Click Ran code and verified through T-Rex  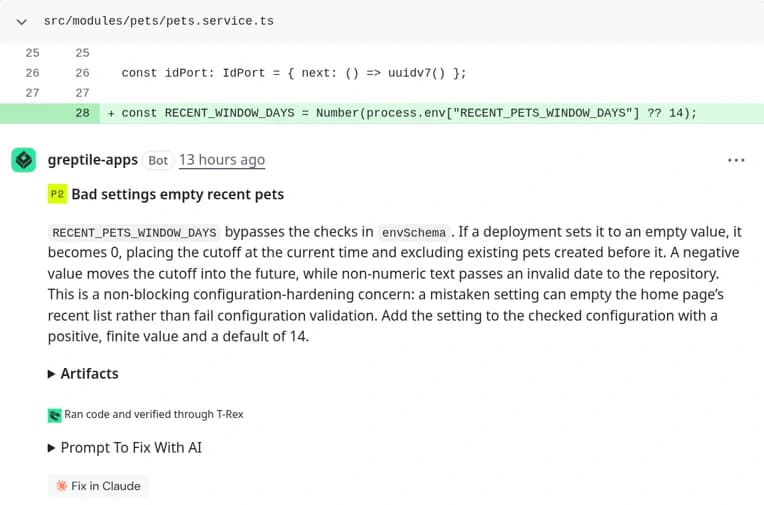(153, 414)
